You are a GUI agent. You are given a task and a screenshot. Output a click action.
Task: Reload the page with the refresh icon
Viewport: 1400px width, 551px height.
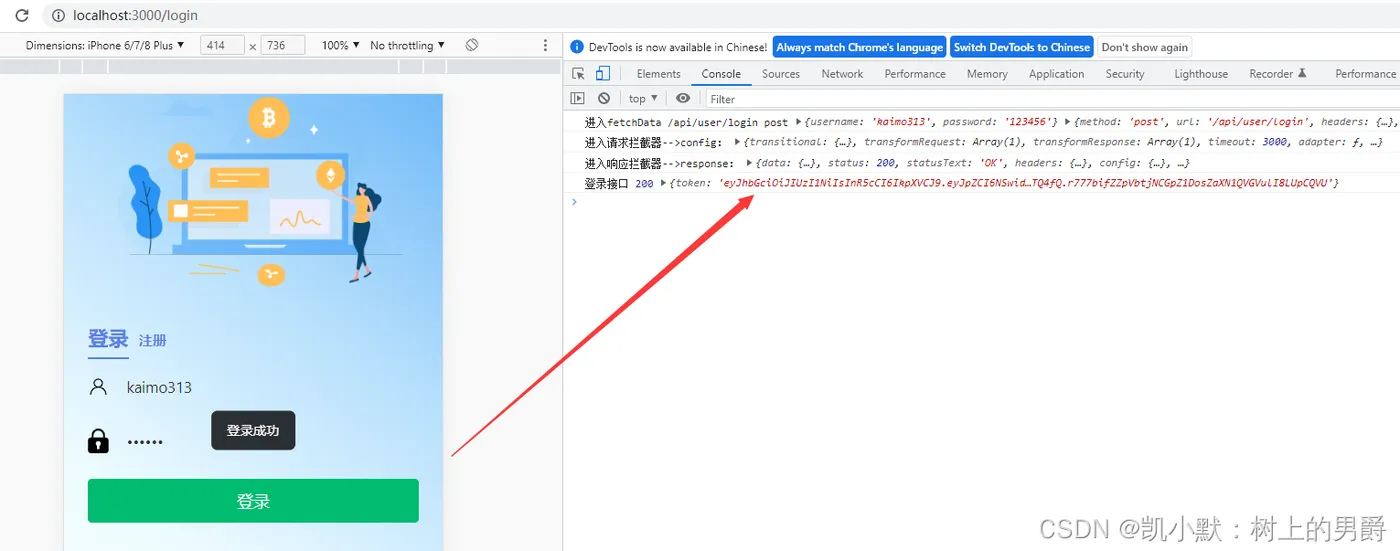click(21, 16)
